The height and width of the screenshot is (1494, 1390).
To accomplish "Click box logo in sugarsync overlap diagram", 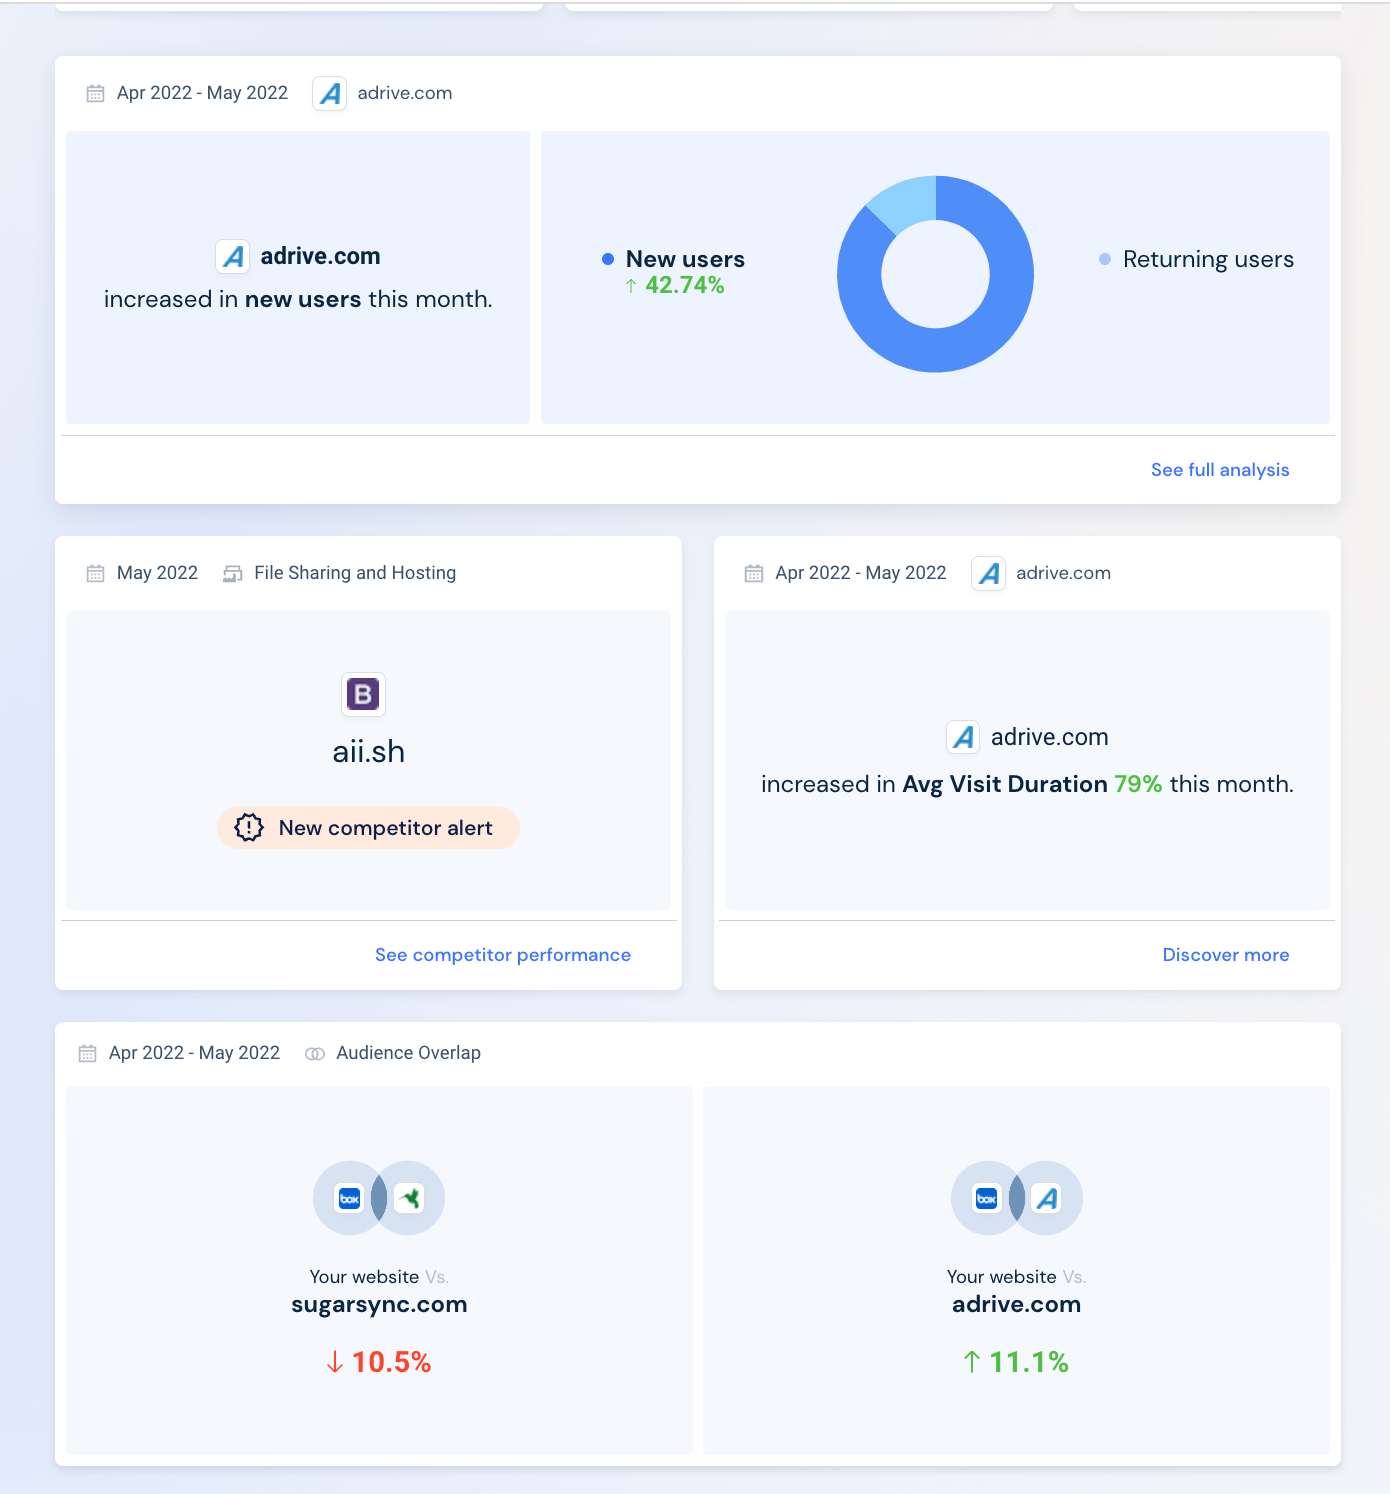I will point(349,1198).
